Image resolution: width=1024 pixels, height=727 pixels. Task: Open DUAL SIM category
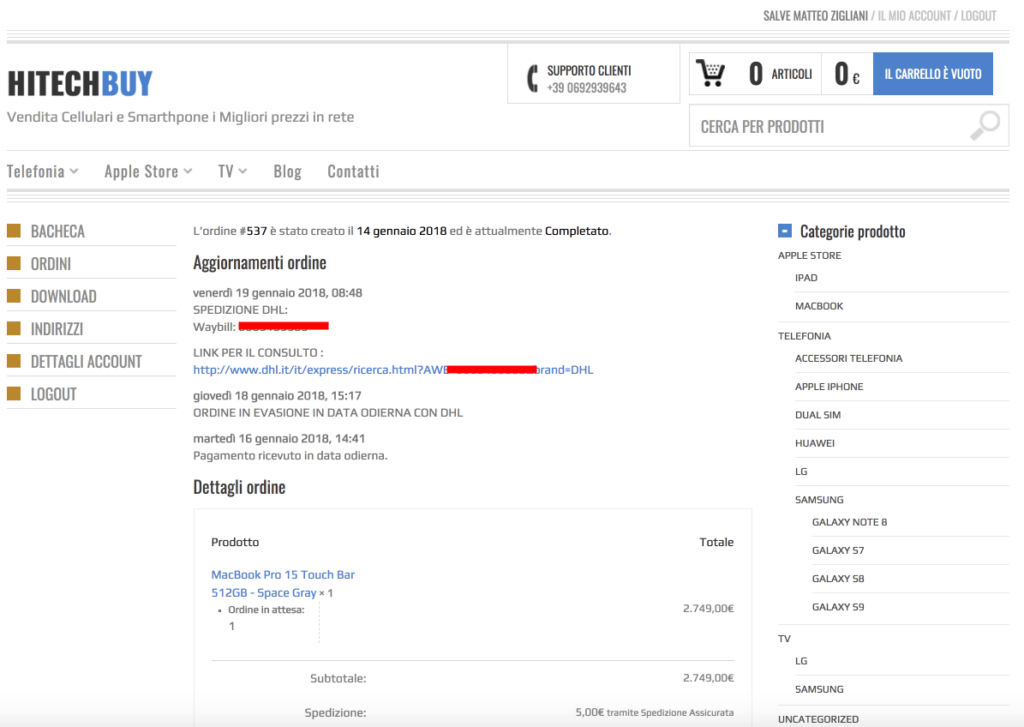(818, 415)
